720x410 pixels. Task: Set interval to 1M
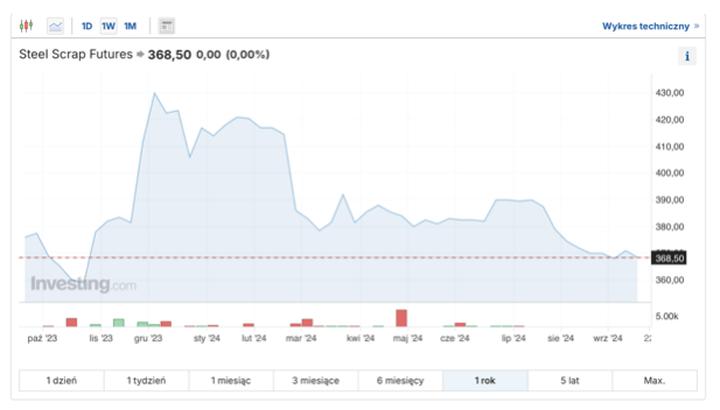click(x=130, y=25)
